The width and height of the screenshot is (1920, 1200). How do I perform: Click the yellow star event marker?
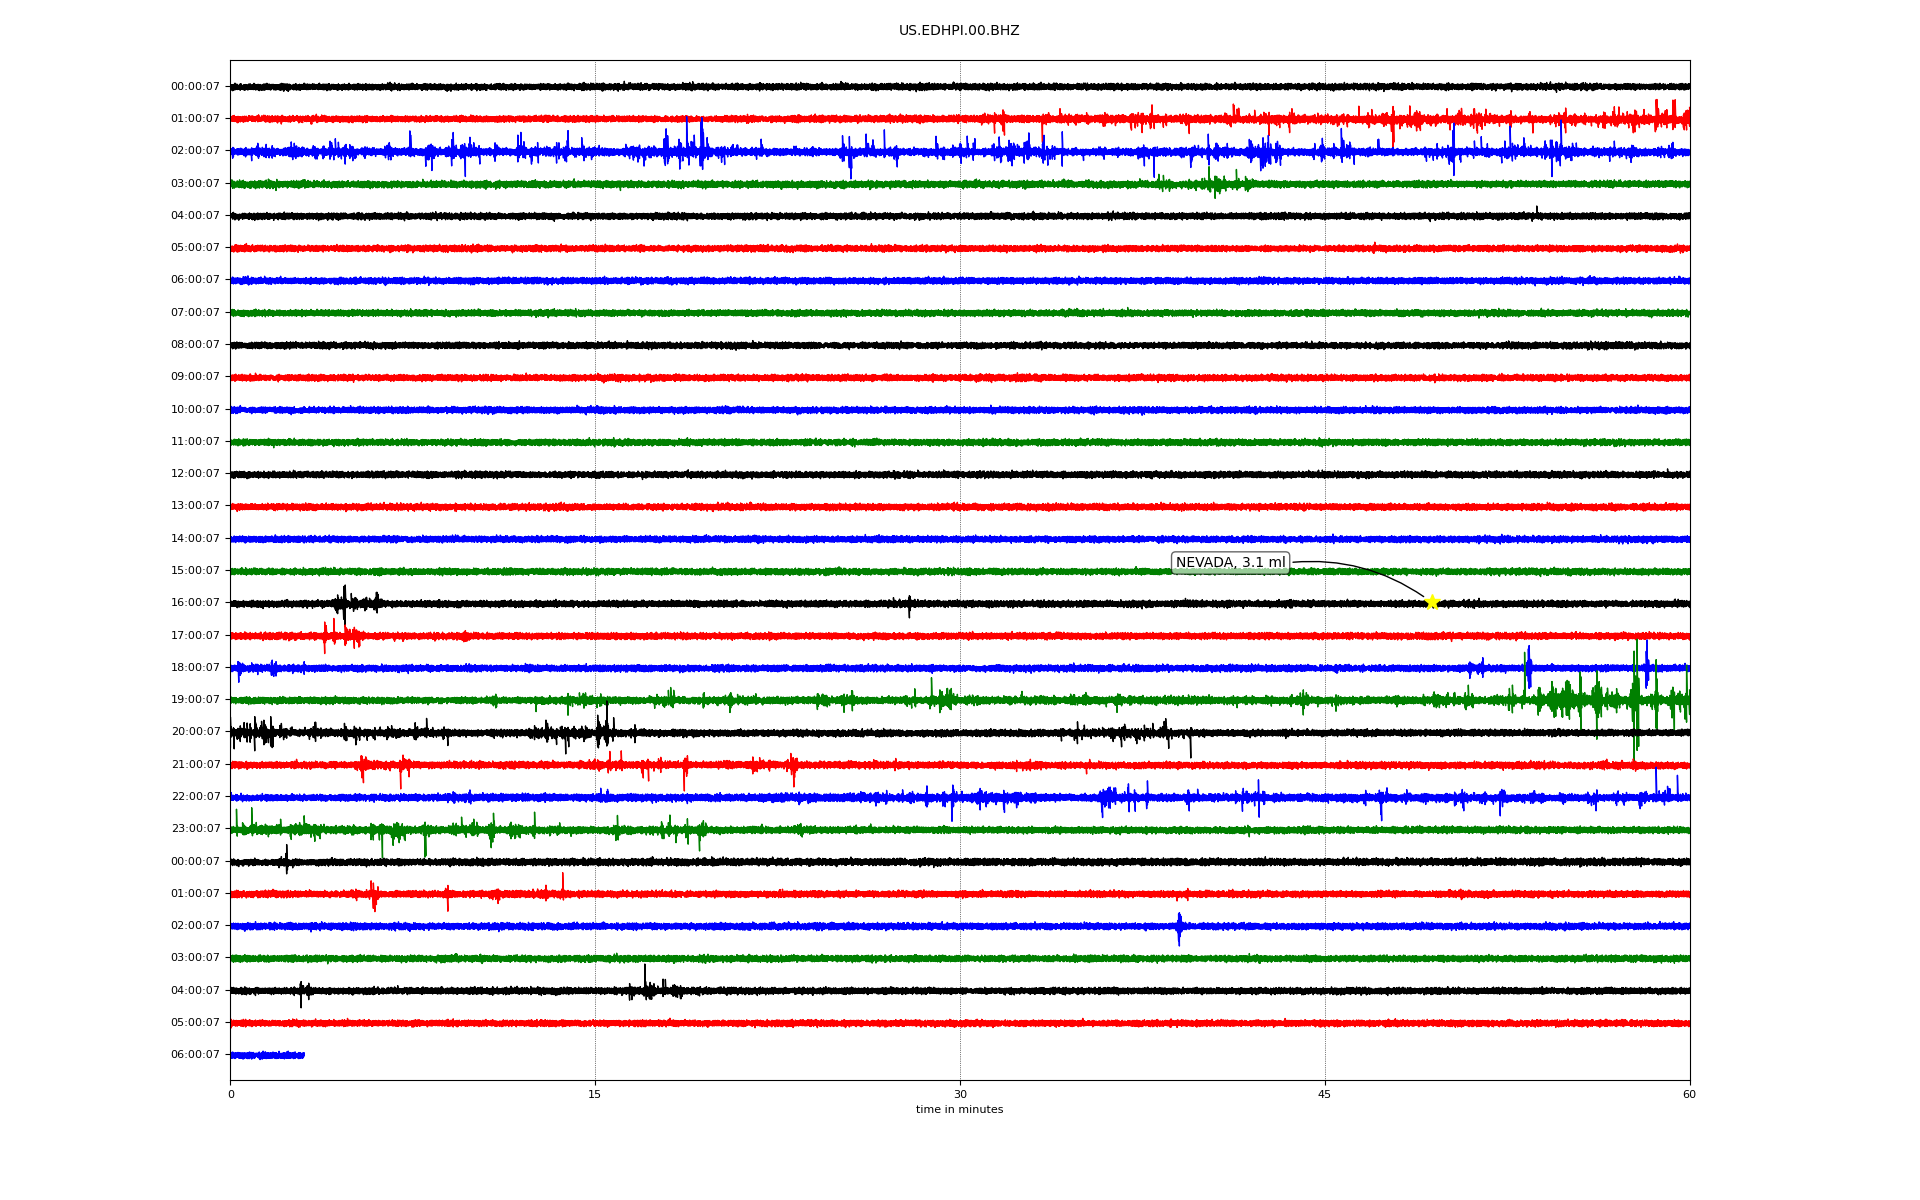click(x=1431, y=602)
